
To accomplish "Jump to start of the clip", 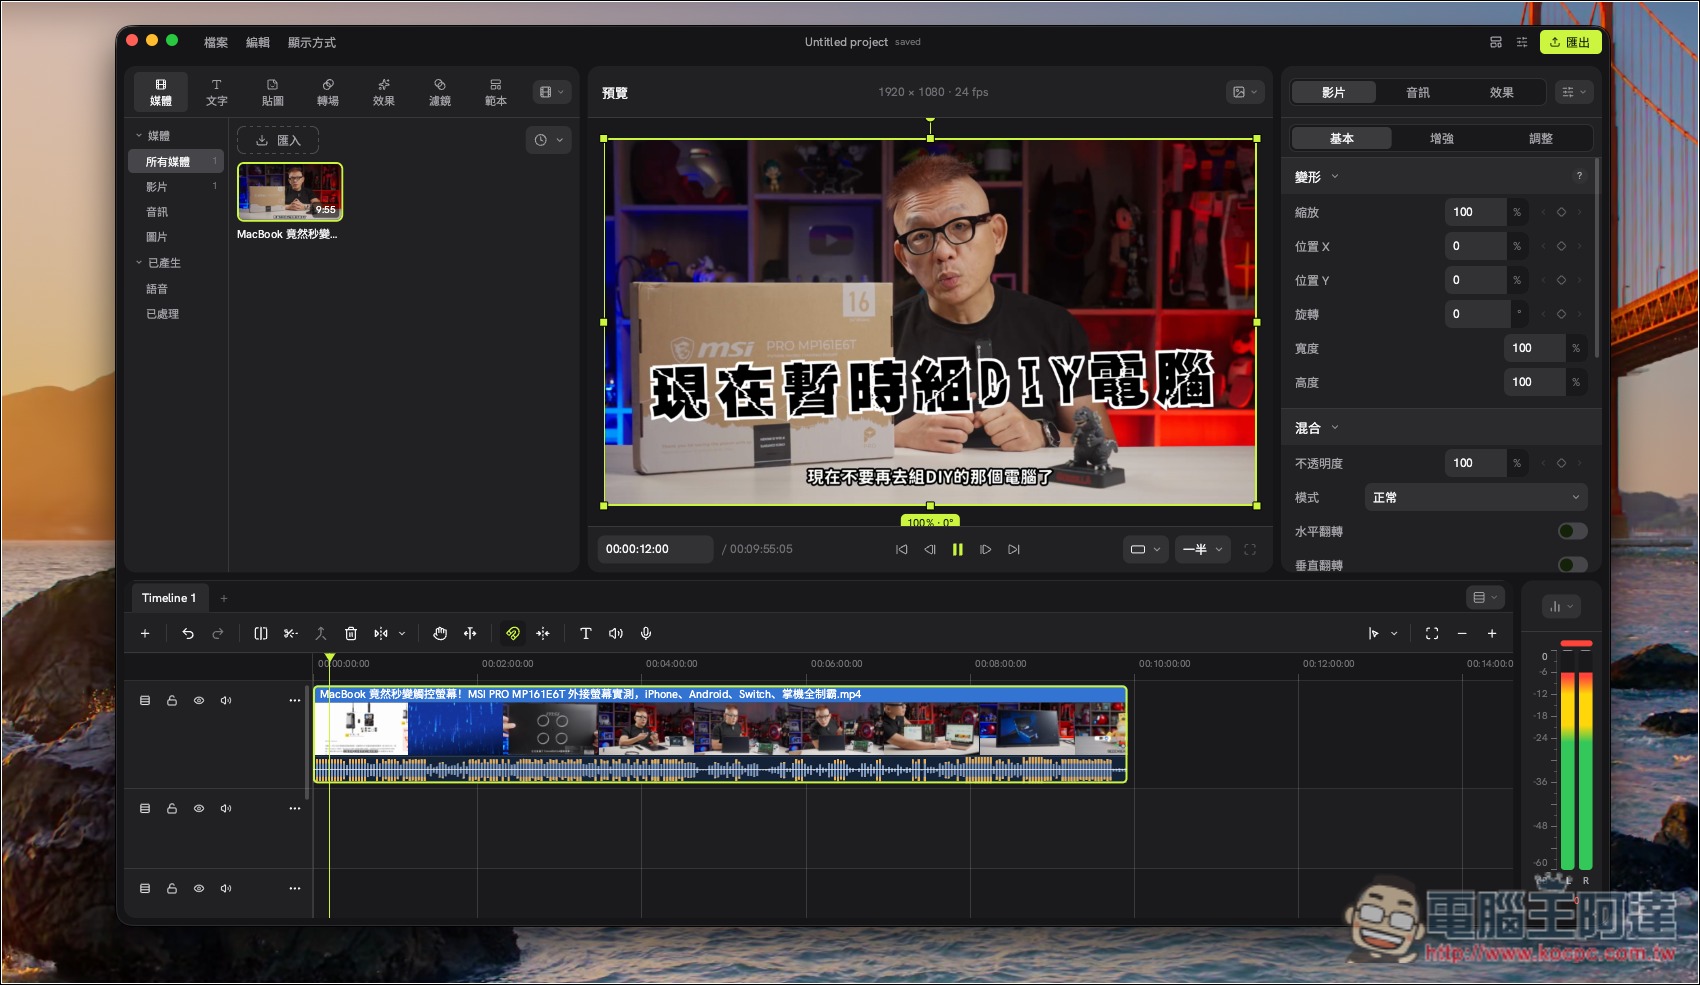I will (902, 549).
